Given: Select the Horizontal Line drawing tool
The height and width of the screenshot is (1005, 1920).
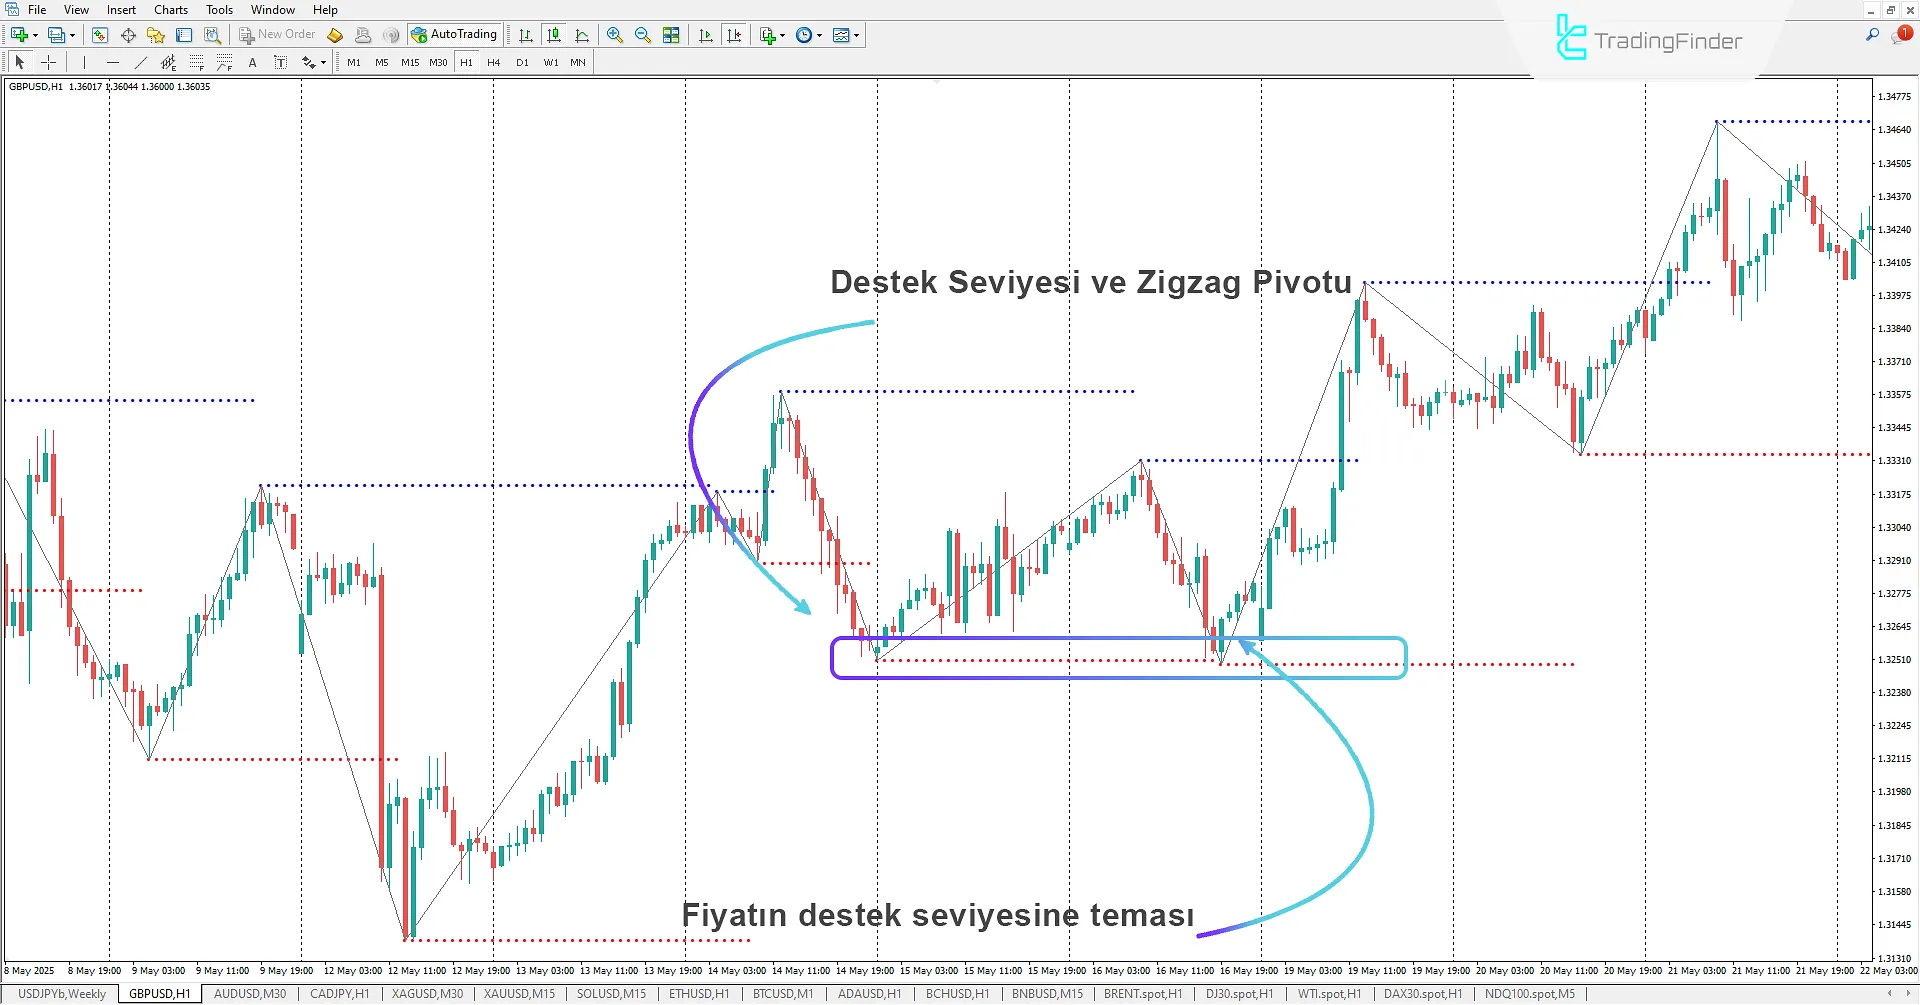Looking at the screenshot, I should [x=113, y=61].
